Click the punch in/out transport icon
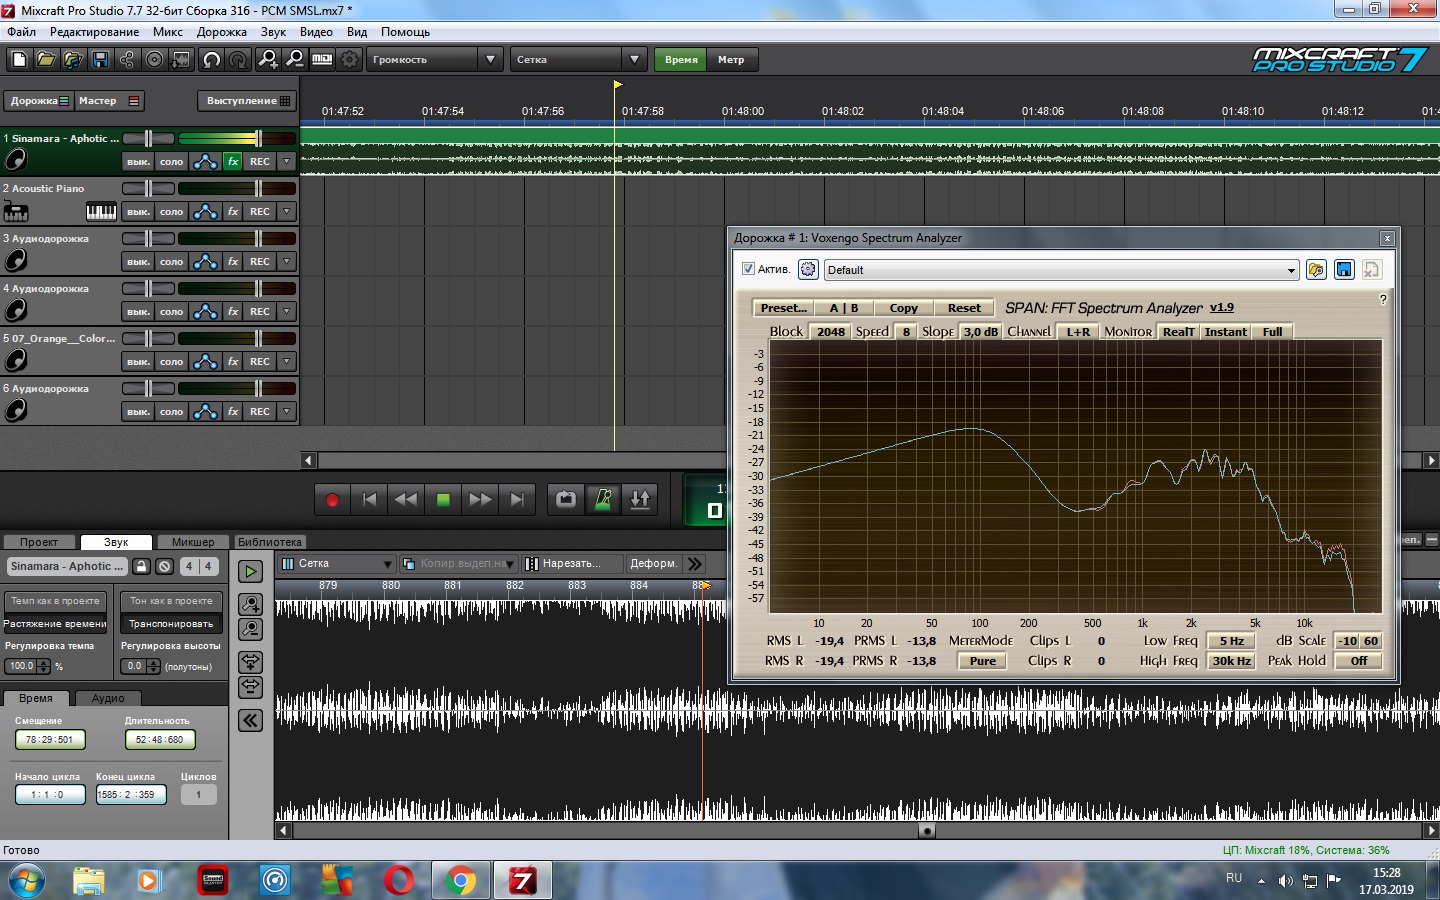Image resolution: width=1440 pixels, height=900 pixels. click(640, 499)
